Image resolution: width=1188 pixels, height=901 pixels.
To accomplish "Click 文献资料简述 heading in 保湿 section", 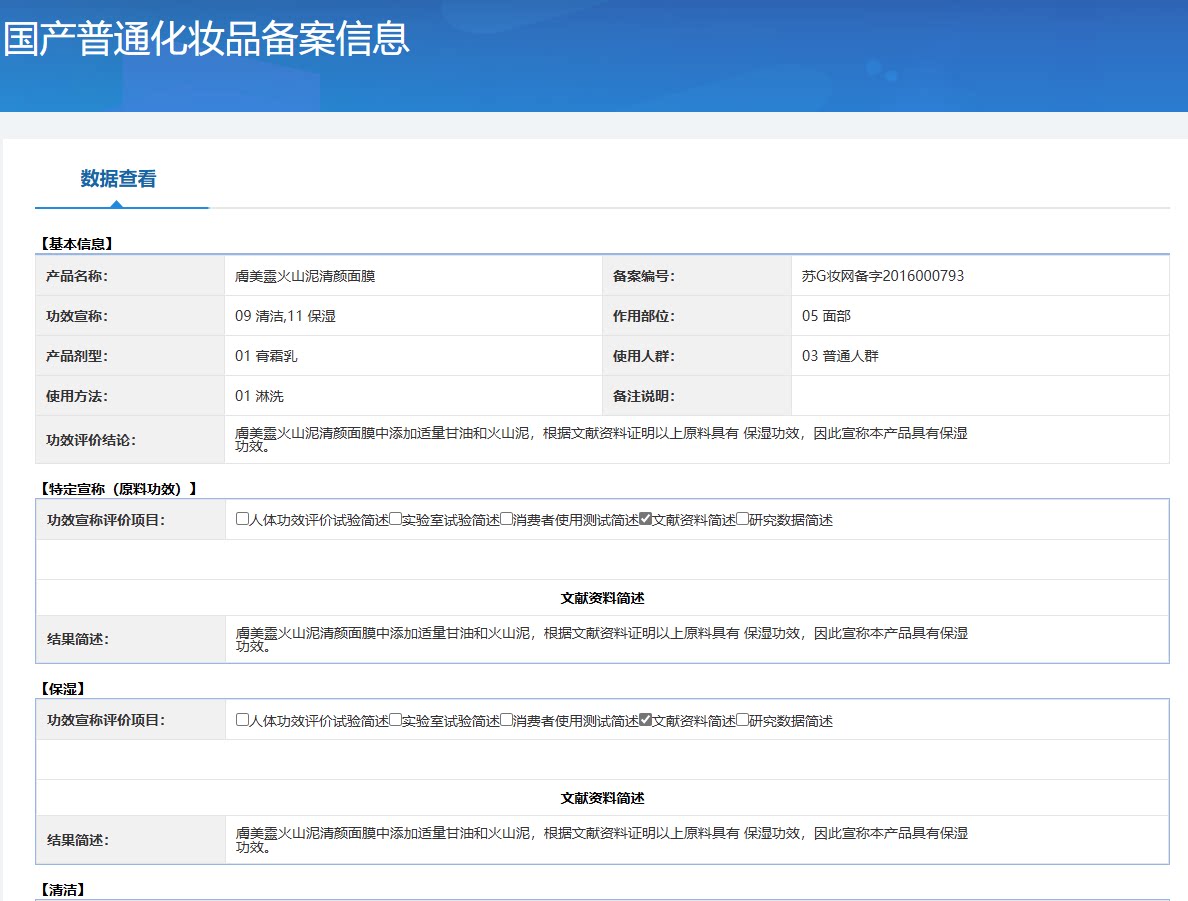I will pos(602,799).
